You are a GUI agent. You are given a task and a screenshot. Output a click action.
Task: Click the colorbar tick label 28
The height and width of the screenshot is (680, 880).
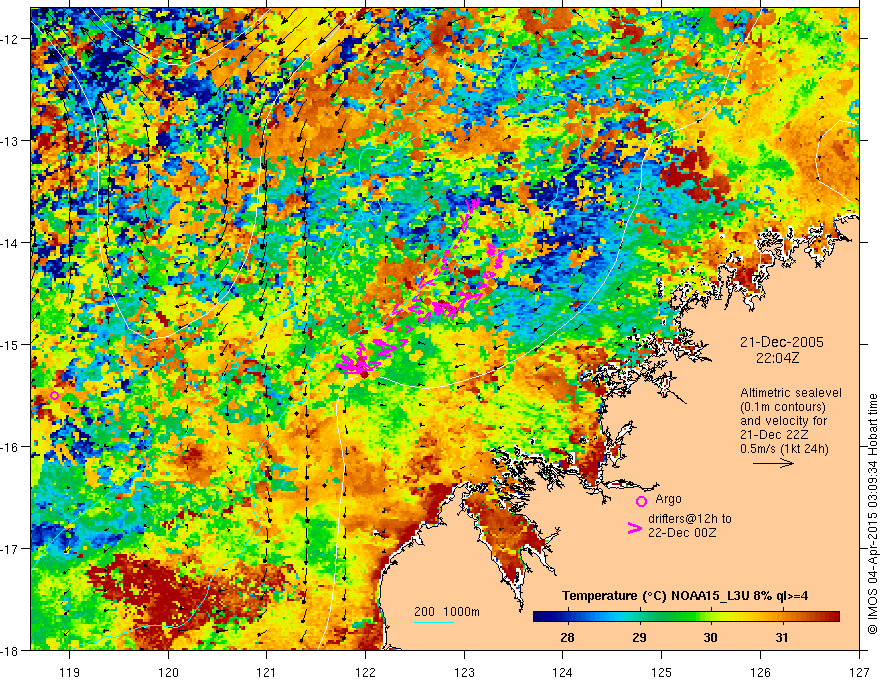coord(567,637)
